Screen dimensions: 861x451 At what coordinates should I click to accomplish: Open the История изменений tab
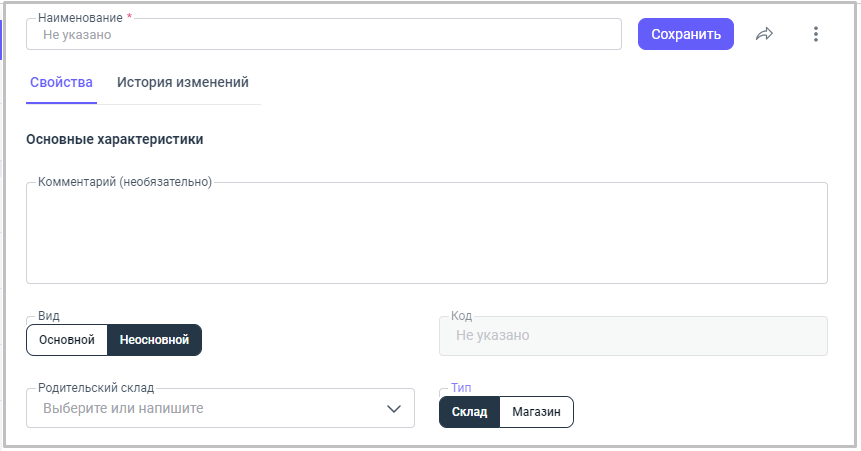pos(183,83)
